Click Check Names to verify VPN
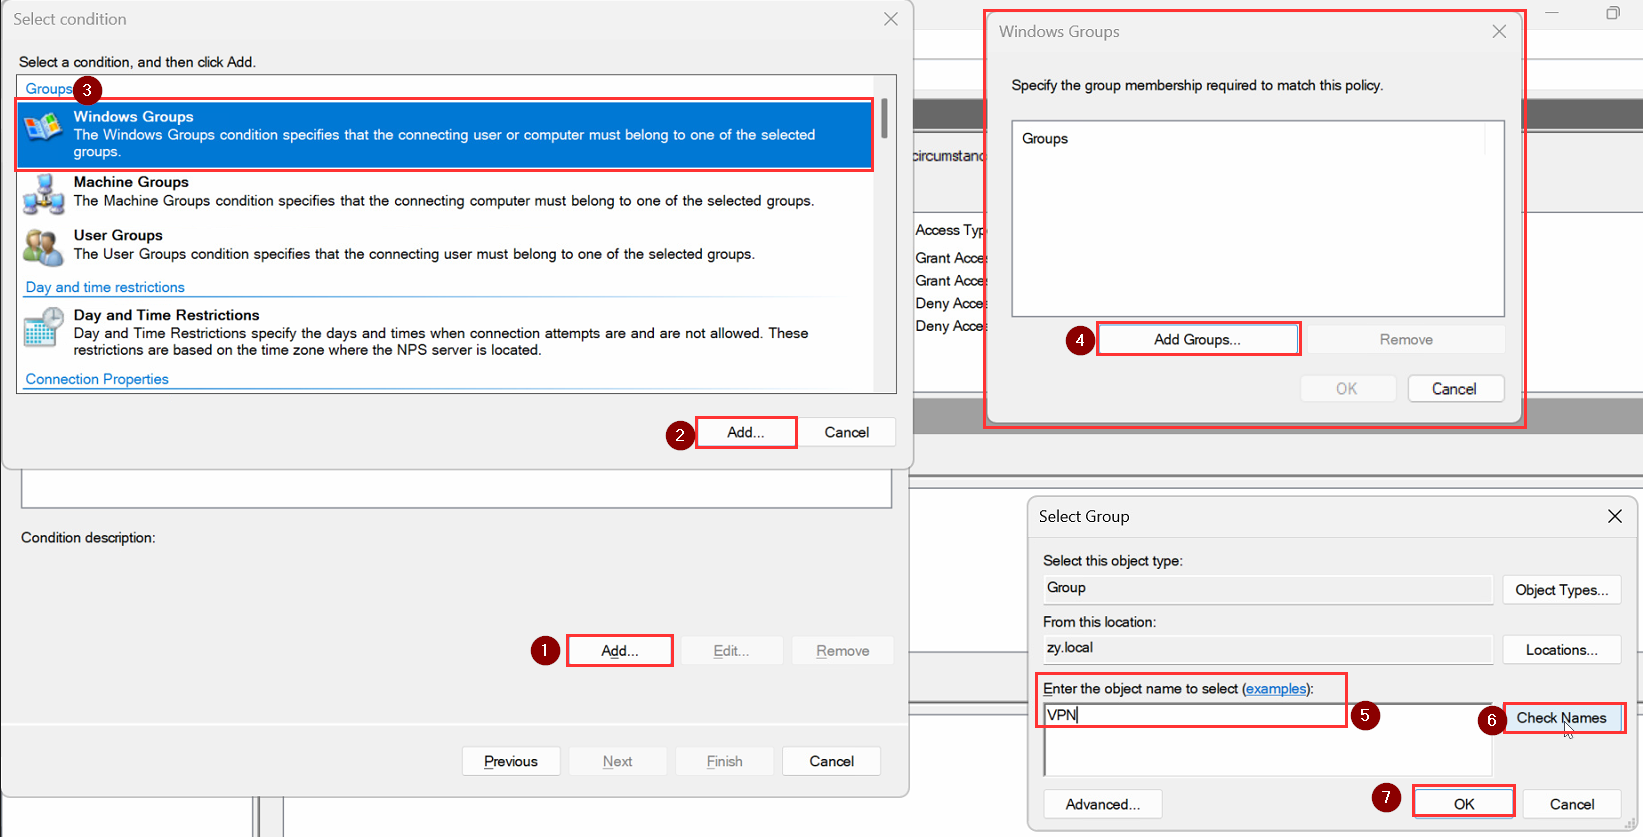Screen dimensions: 1643x837 [x=1562, y=718]
